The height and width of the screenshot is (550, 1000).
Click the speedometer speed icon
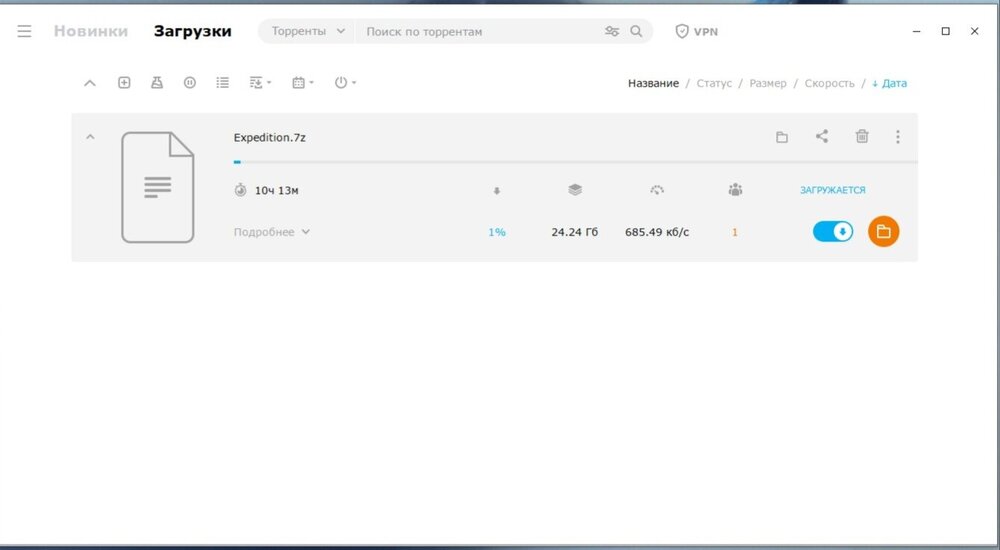click(x=657, y=190)
